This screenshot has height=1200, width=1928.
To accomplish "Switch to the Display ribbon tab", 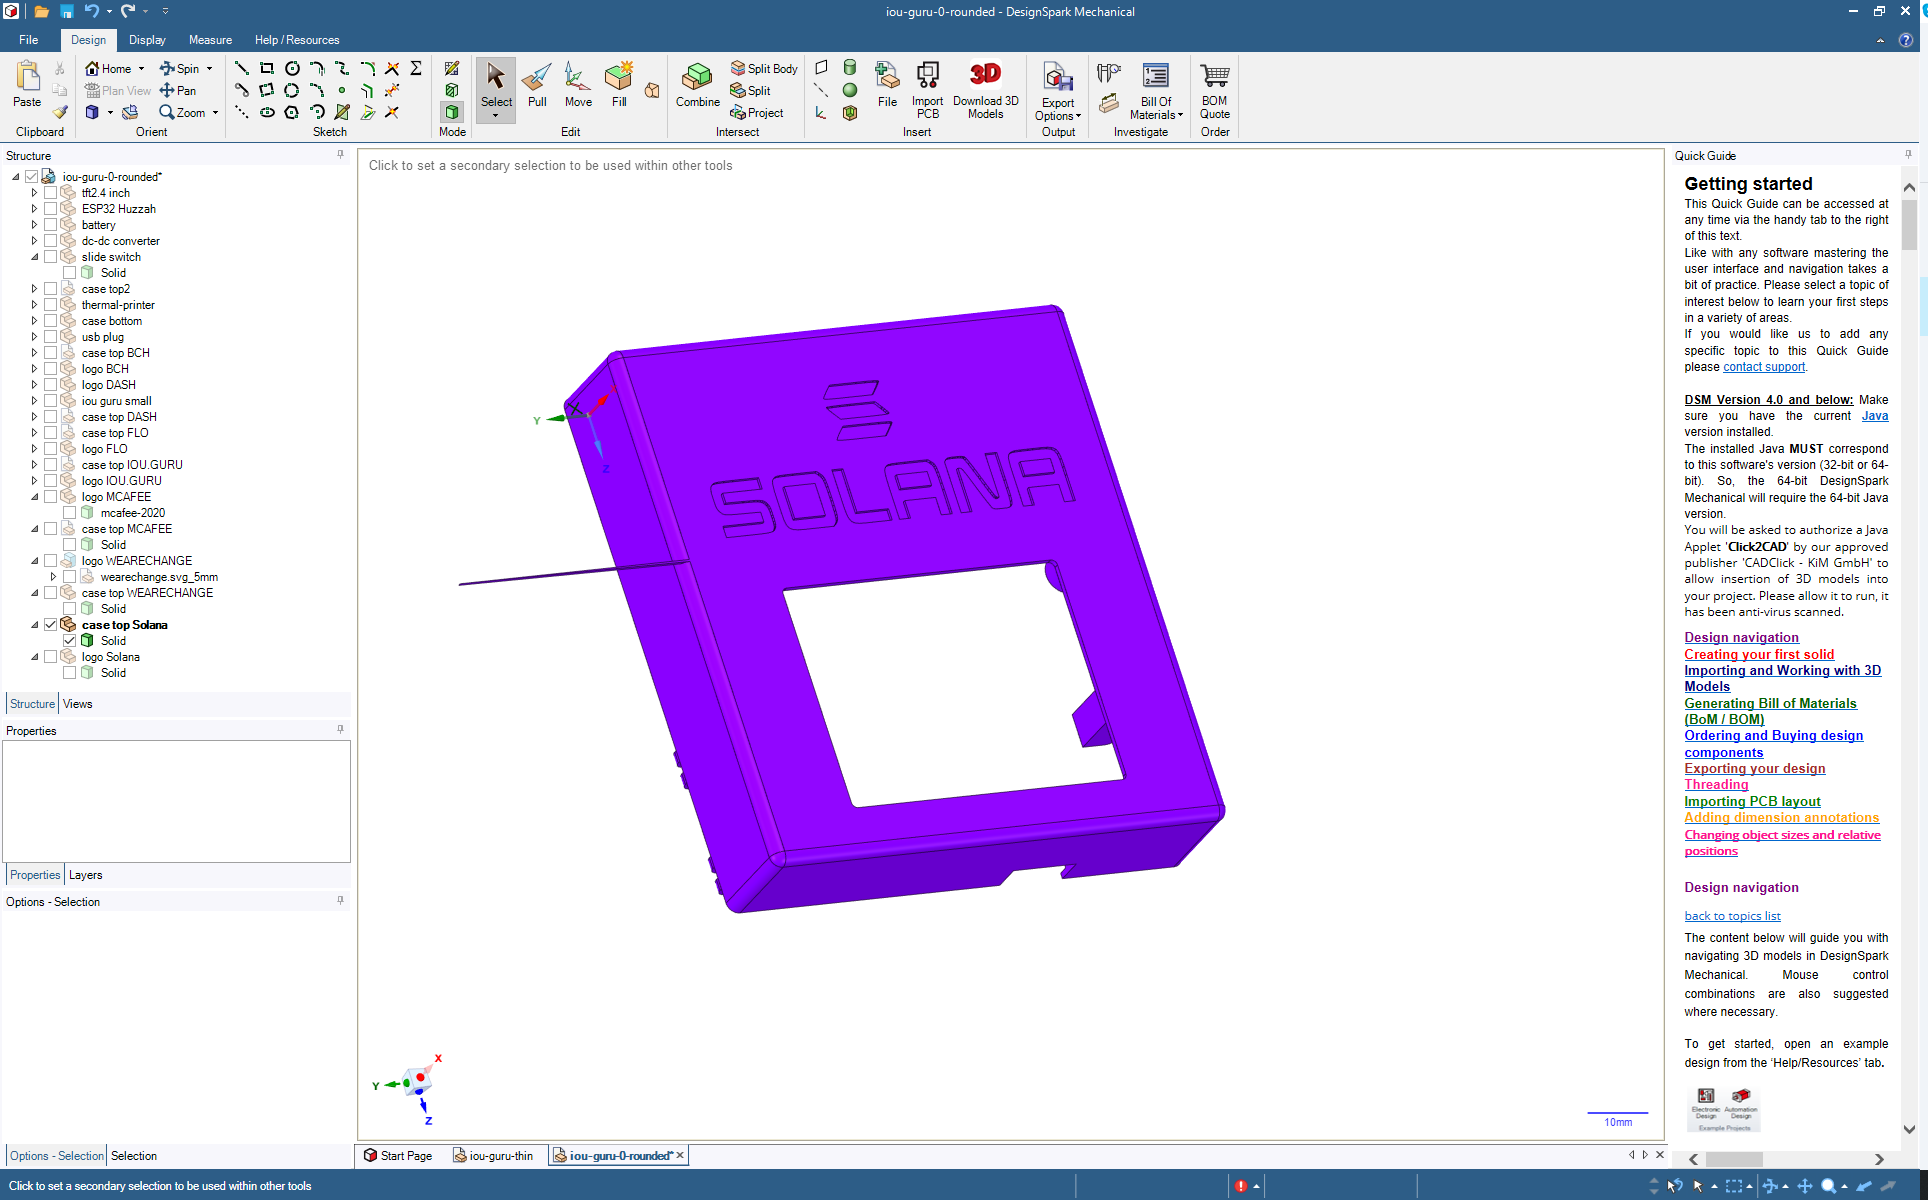I will click(x=147, y=40).
